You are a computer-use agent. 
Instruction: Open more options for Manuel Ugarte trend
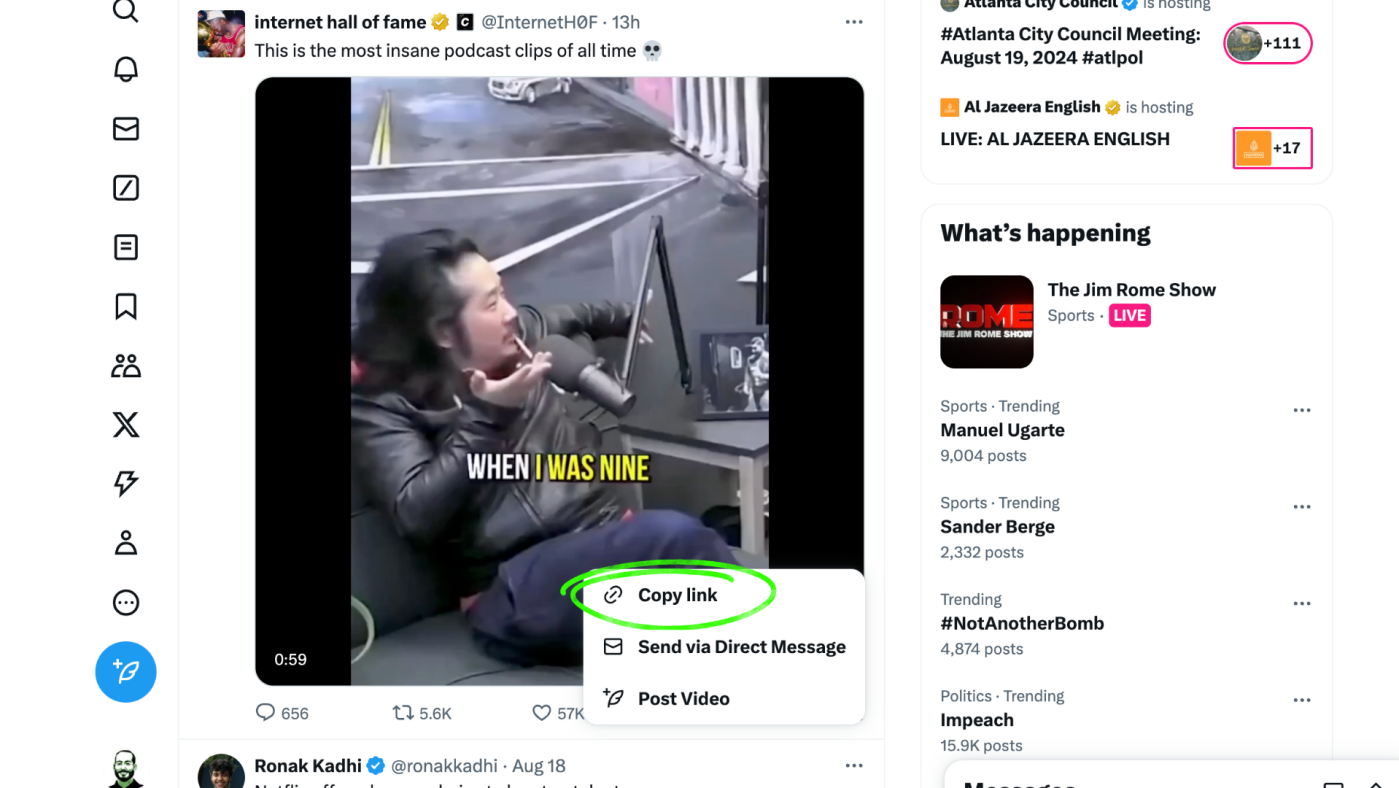tap(1301, 411)
